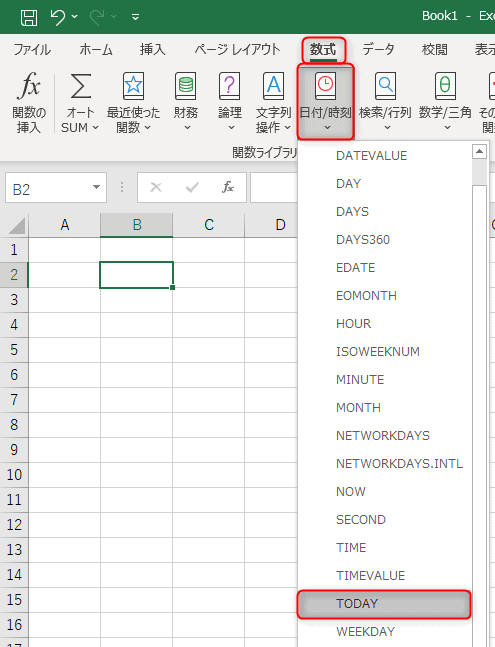This screenshot has width=495, height=647.
Task: Click the fx button beside formula bar
Action: point(228,188)
